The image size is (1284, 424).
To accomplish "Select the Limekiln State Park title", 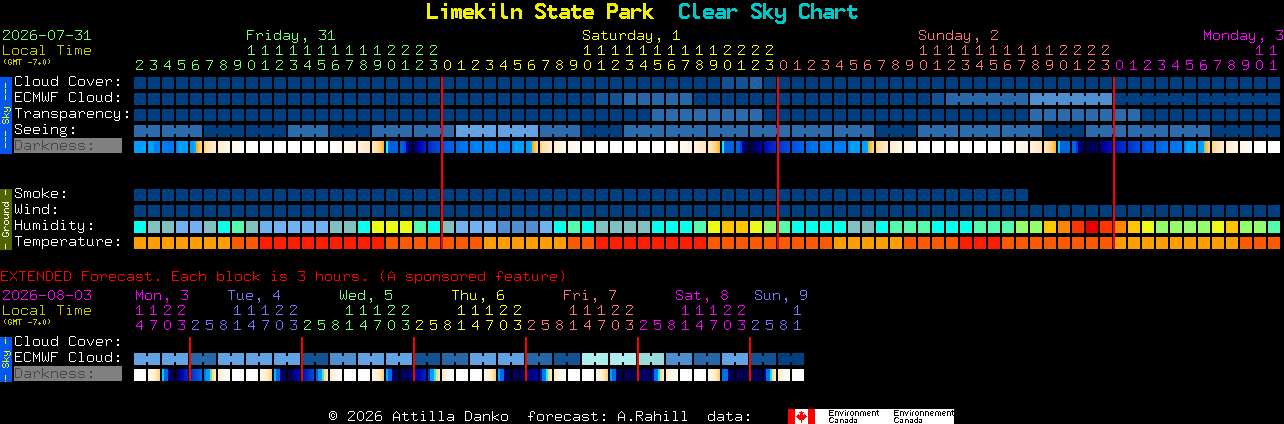I will click(539, 12).
